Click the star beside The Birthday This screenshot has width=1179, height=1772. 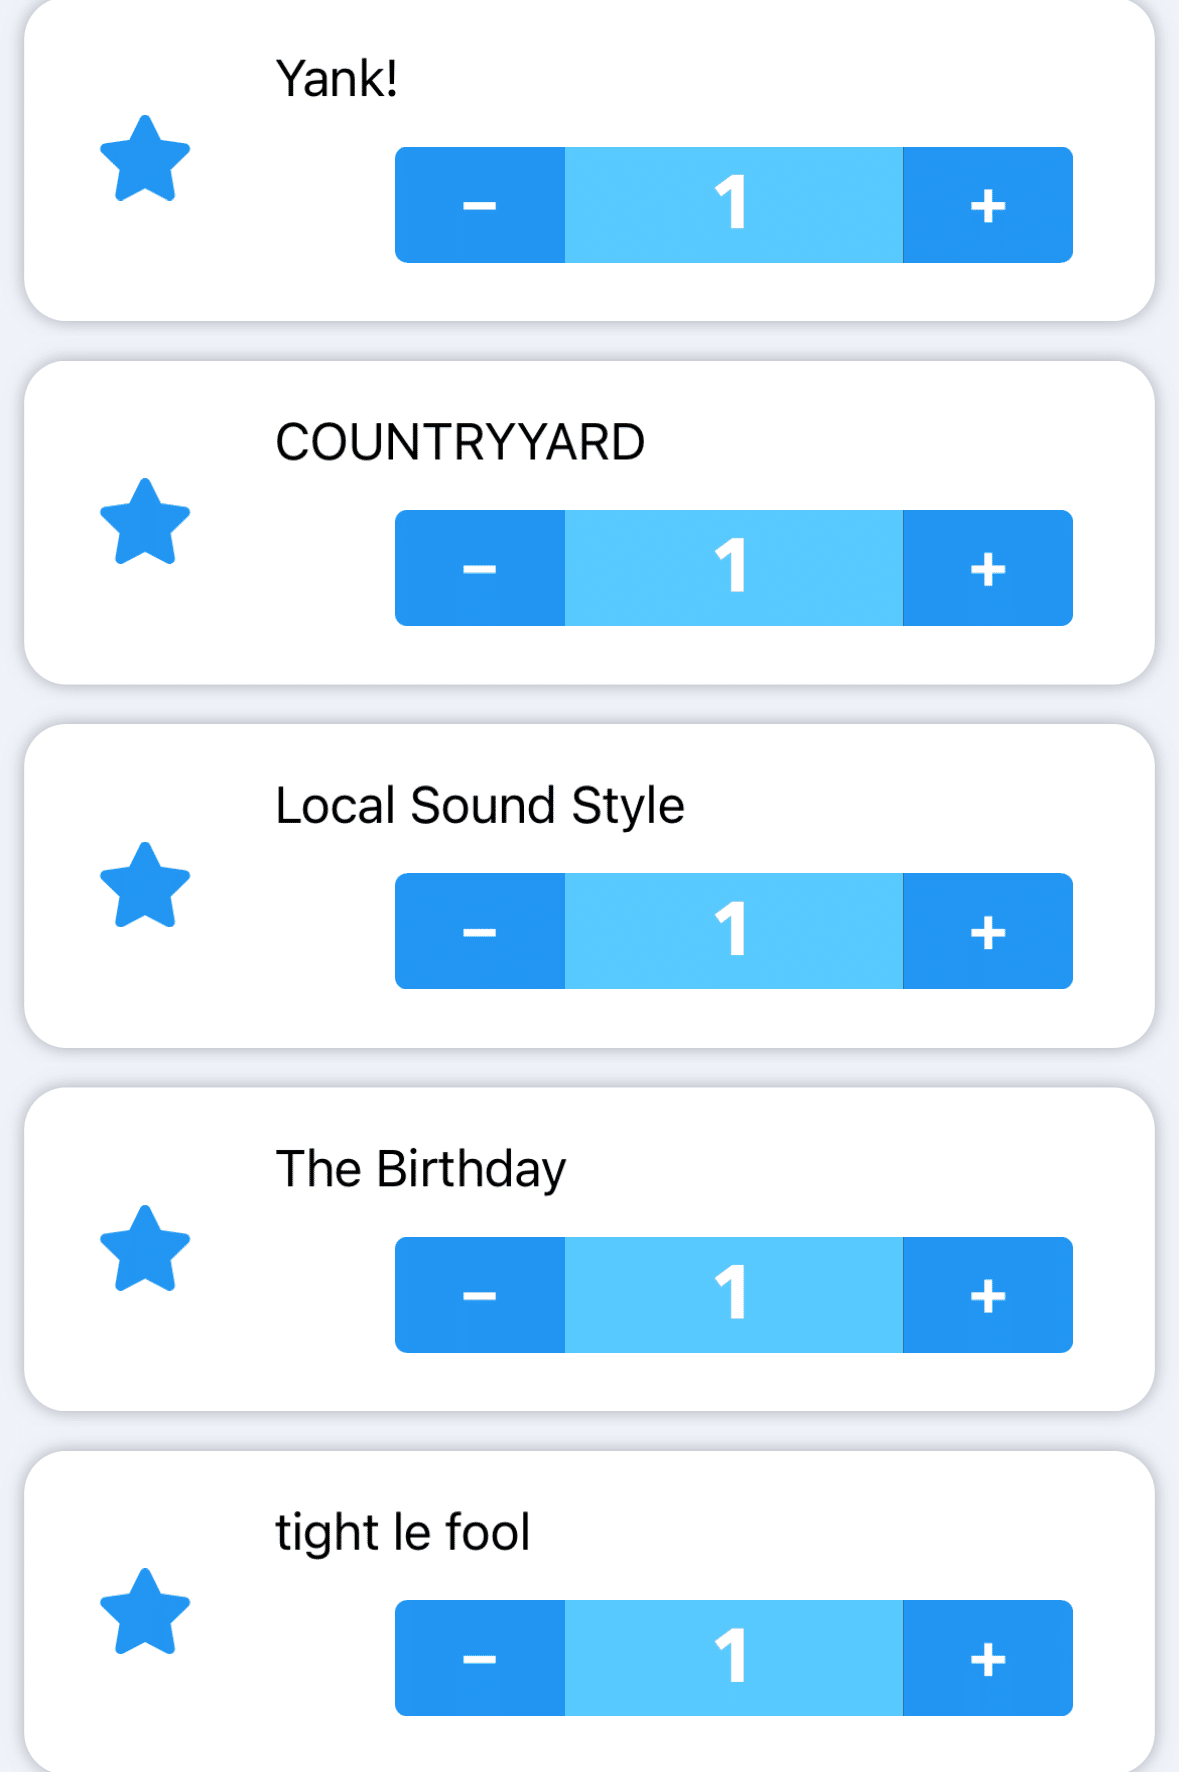(x=145, y=1250)
